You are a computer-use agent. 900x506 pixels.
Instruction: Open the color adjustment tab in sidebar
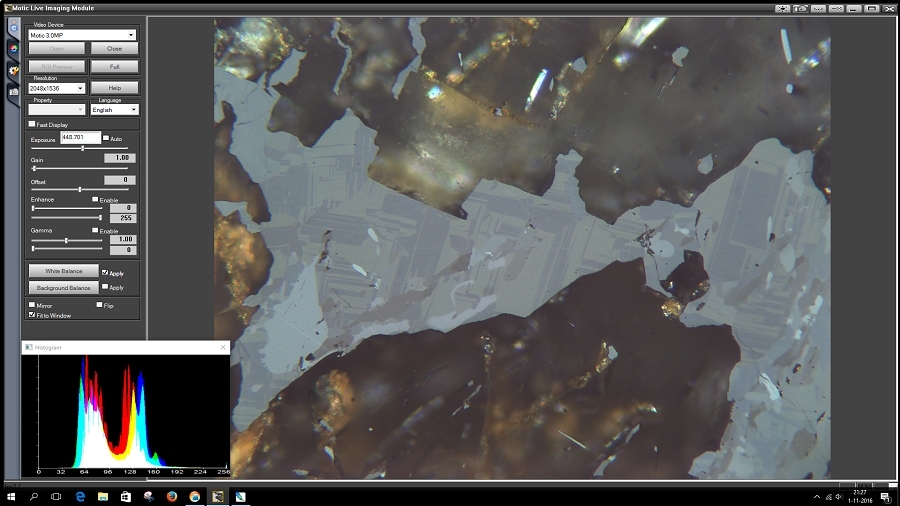point(13,48)
